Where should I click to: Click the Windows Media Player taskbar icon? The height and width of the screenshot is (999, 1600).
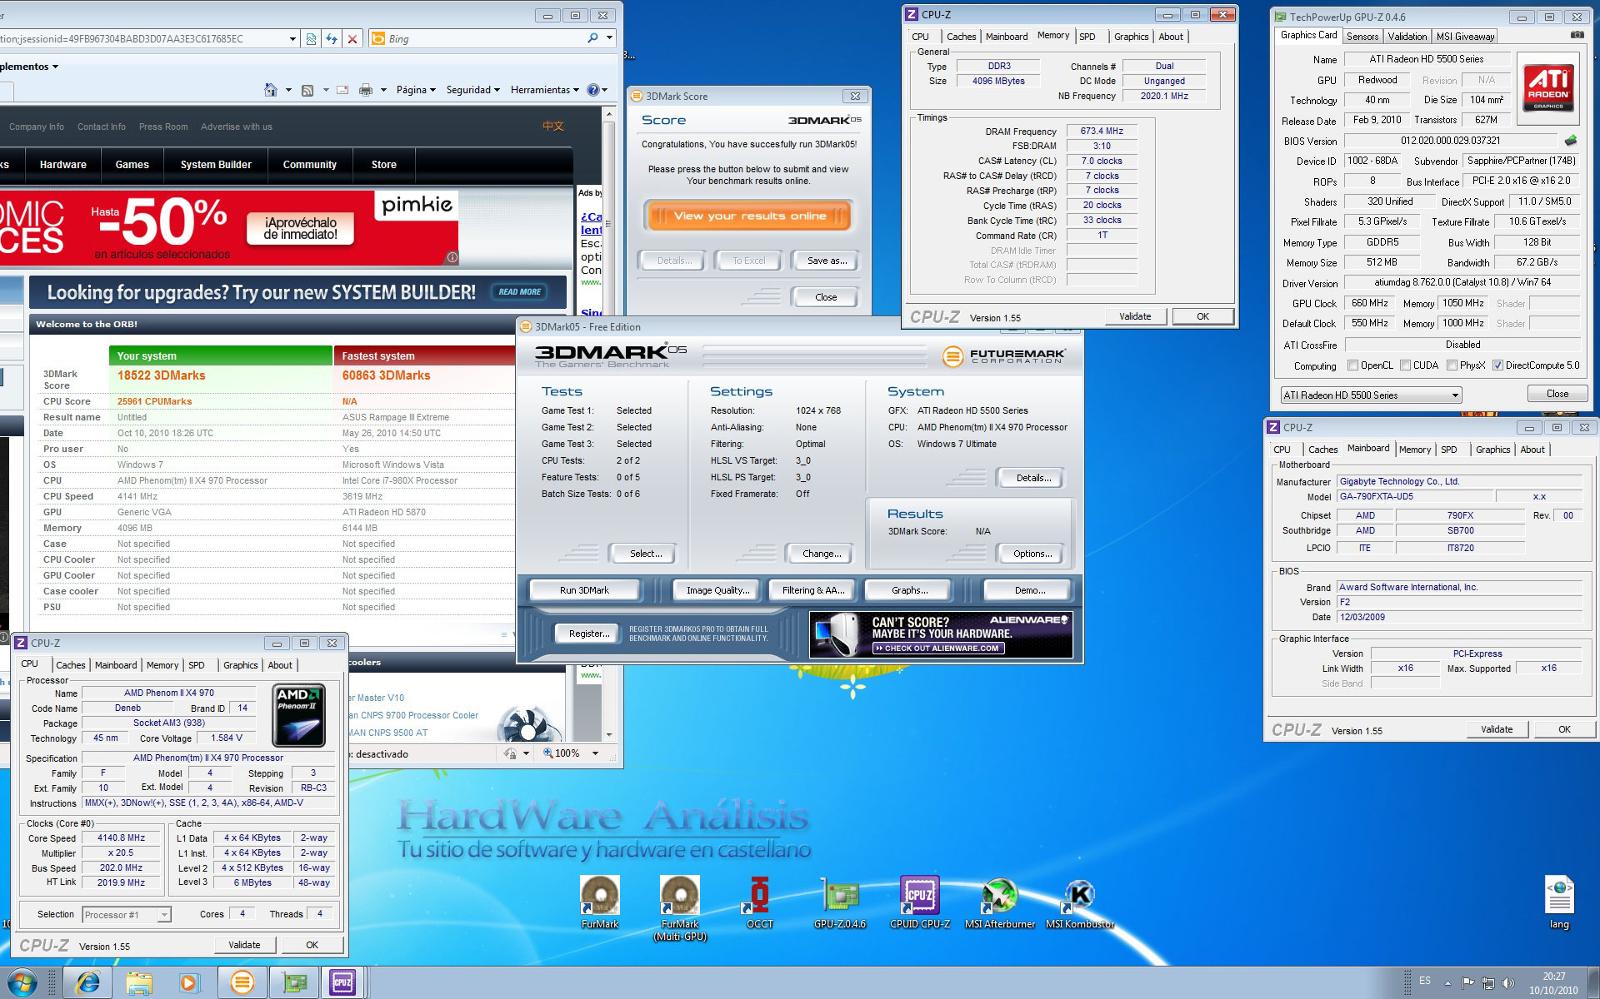coord(190,982)
